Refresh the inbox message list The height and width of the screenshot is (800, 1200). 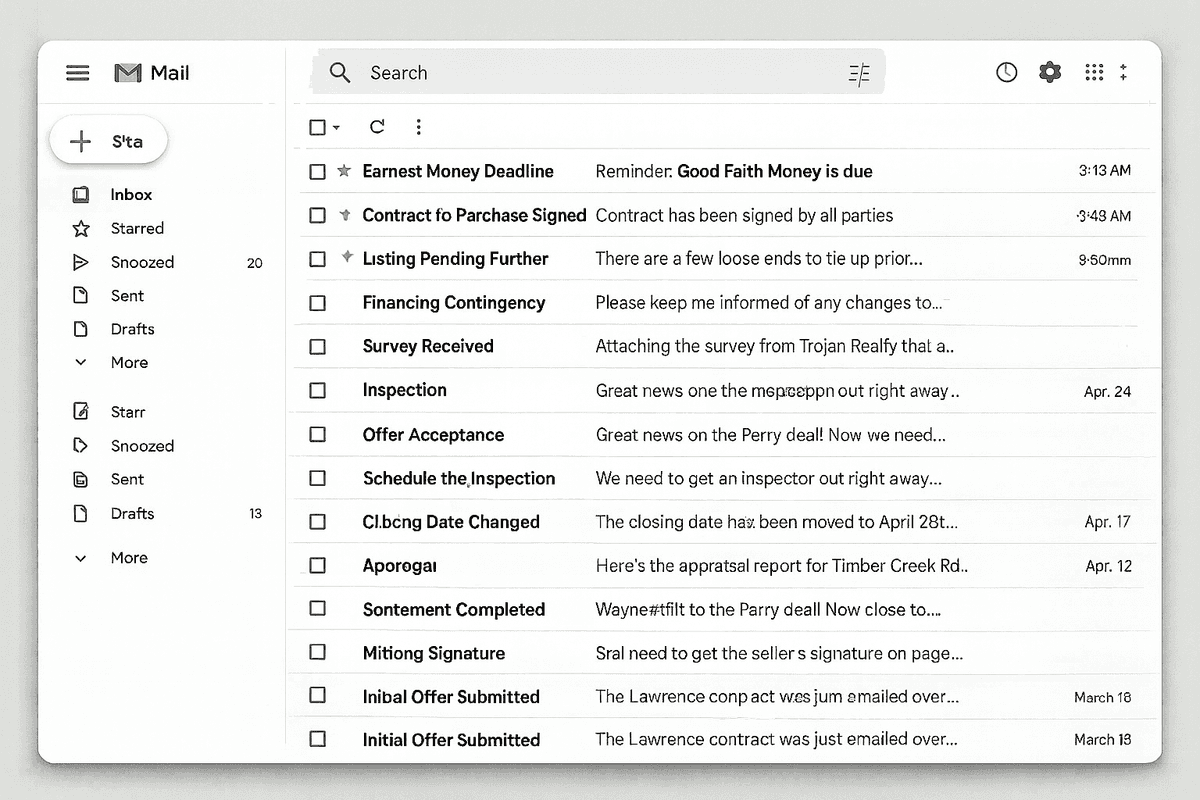point(377,127)
